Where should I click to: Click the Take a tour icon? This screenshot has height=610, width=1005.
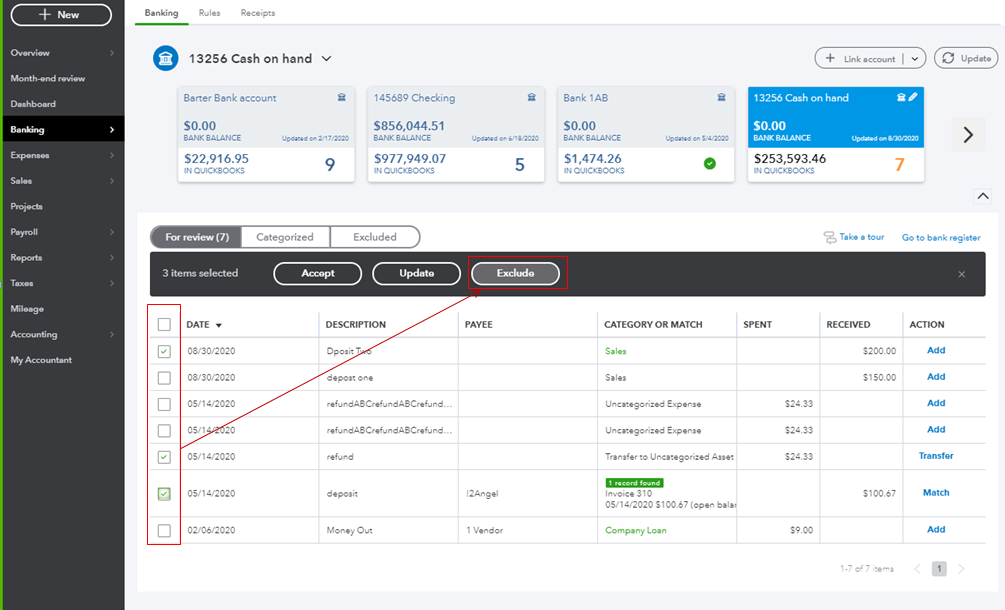829,237
